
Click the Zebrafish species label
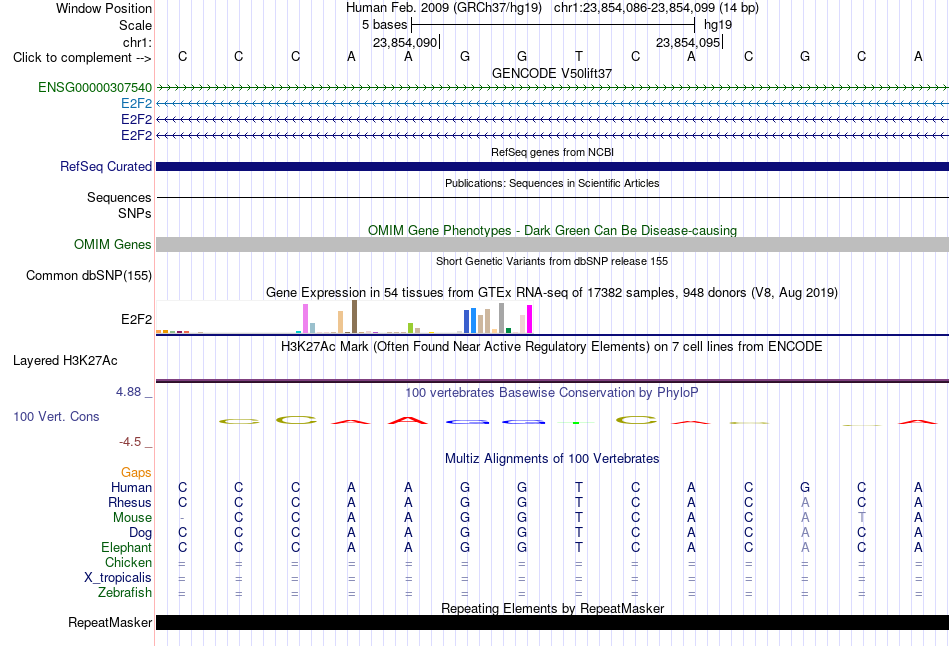(124, 592)
